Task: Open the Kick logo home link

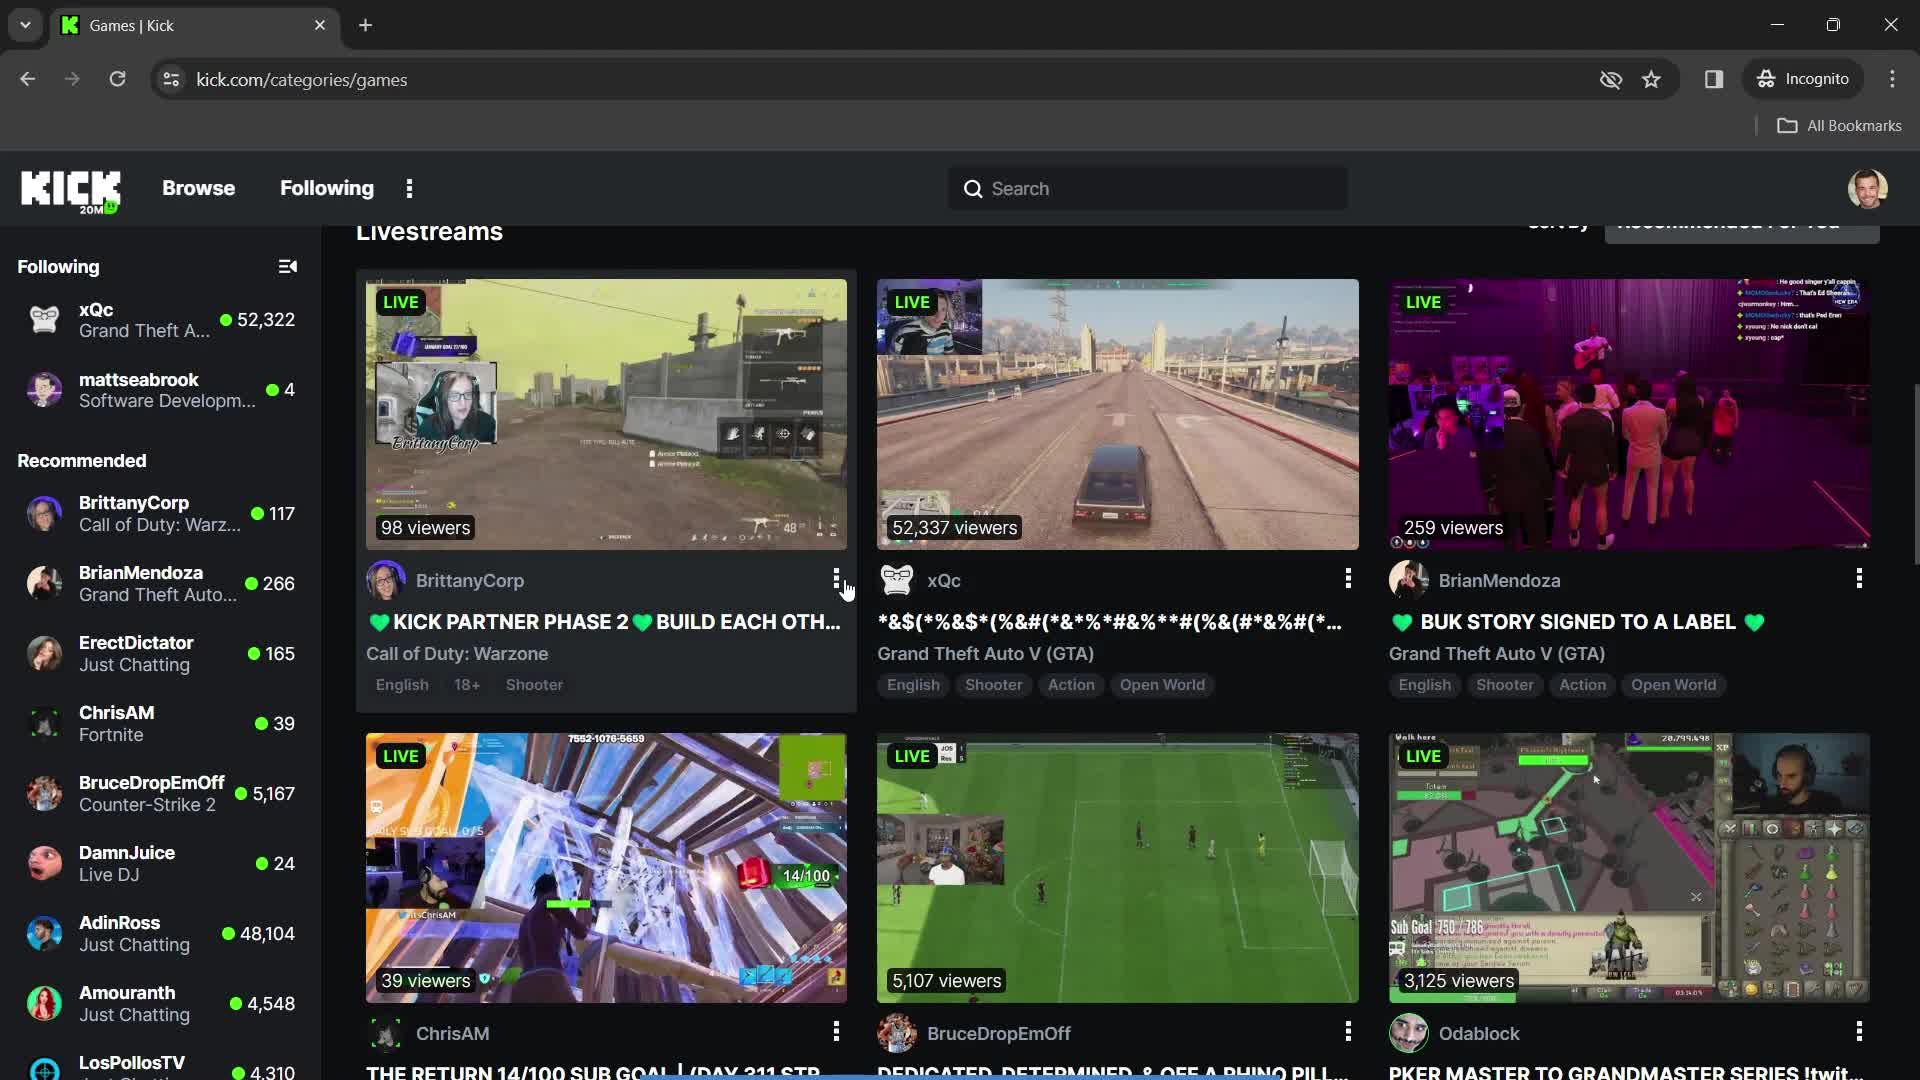Action: click(71, 190)
